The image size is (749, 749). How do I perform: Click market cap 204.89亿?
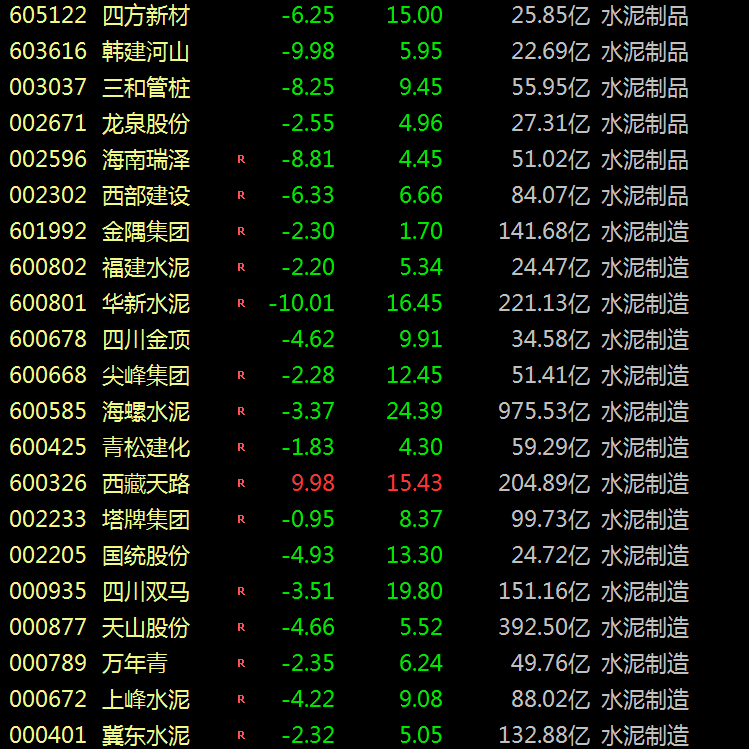(x=544, y=483)
